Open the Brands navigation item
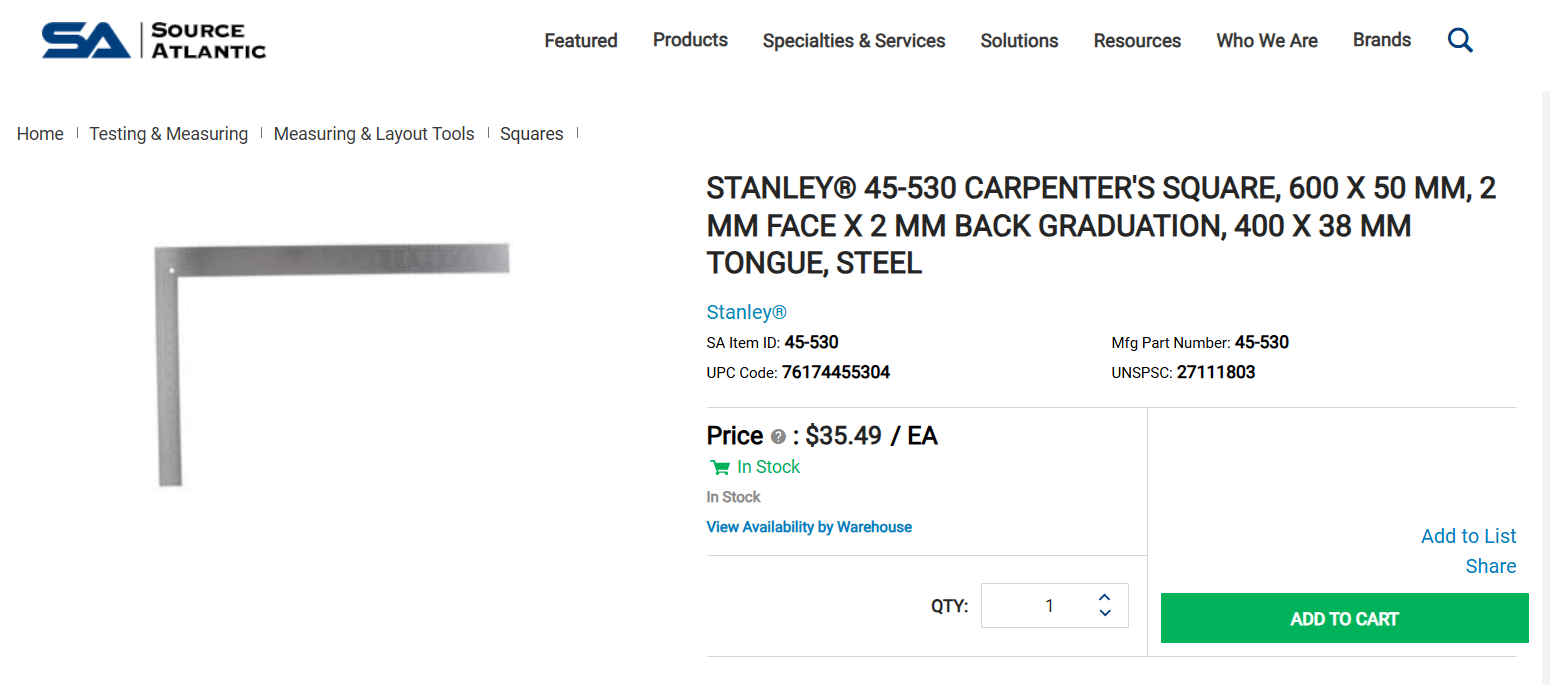This screenshot has height=685, width=1550. [1381, 40]
